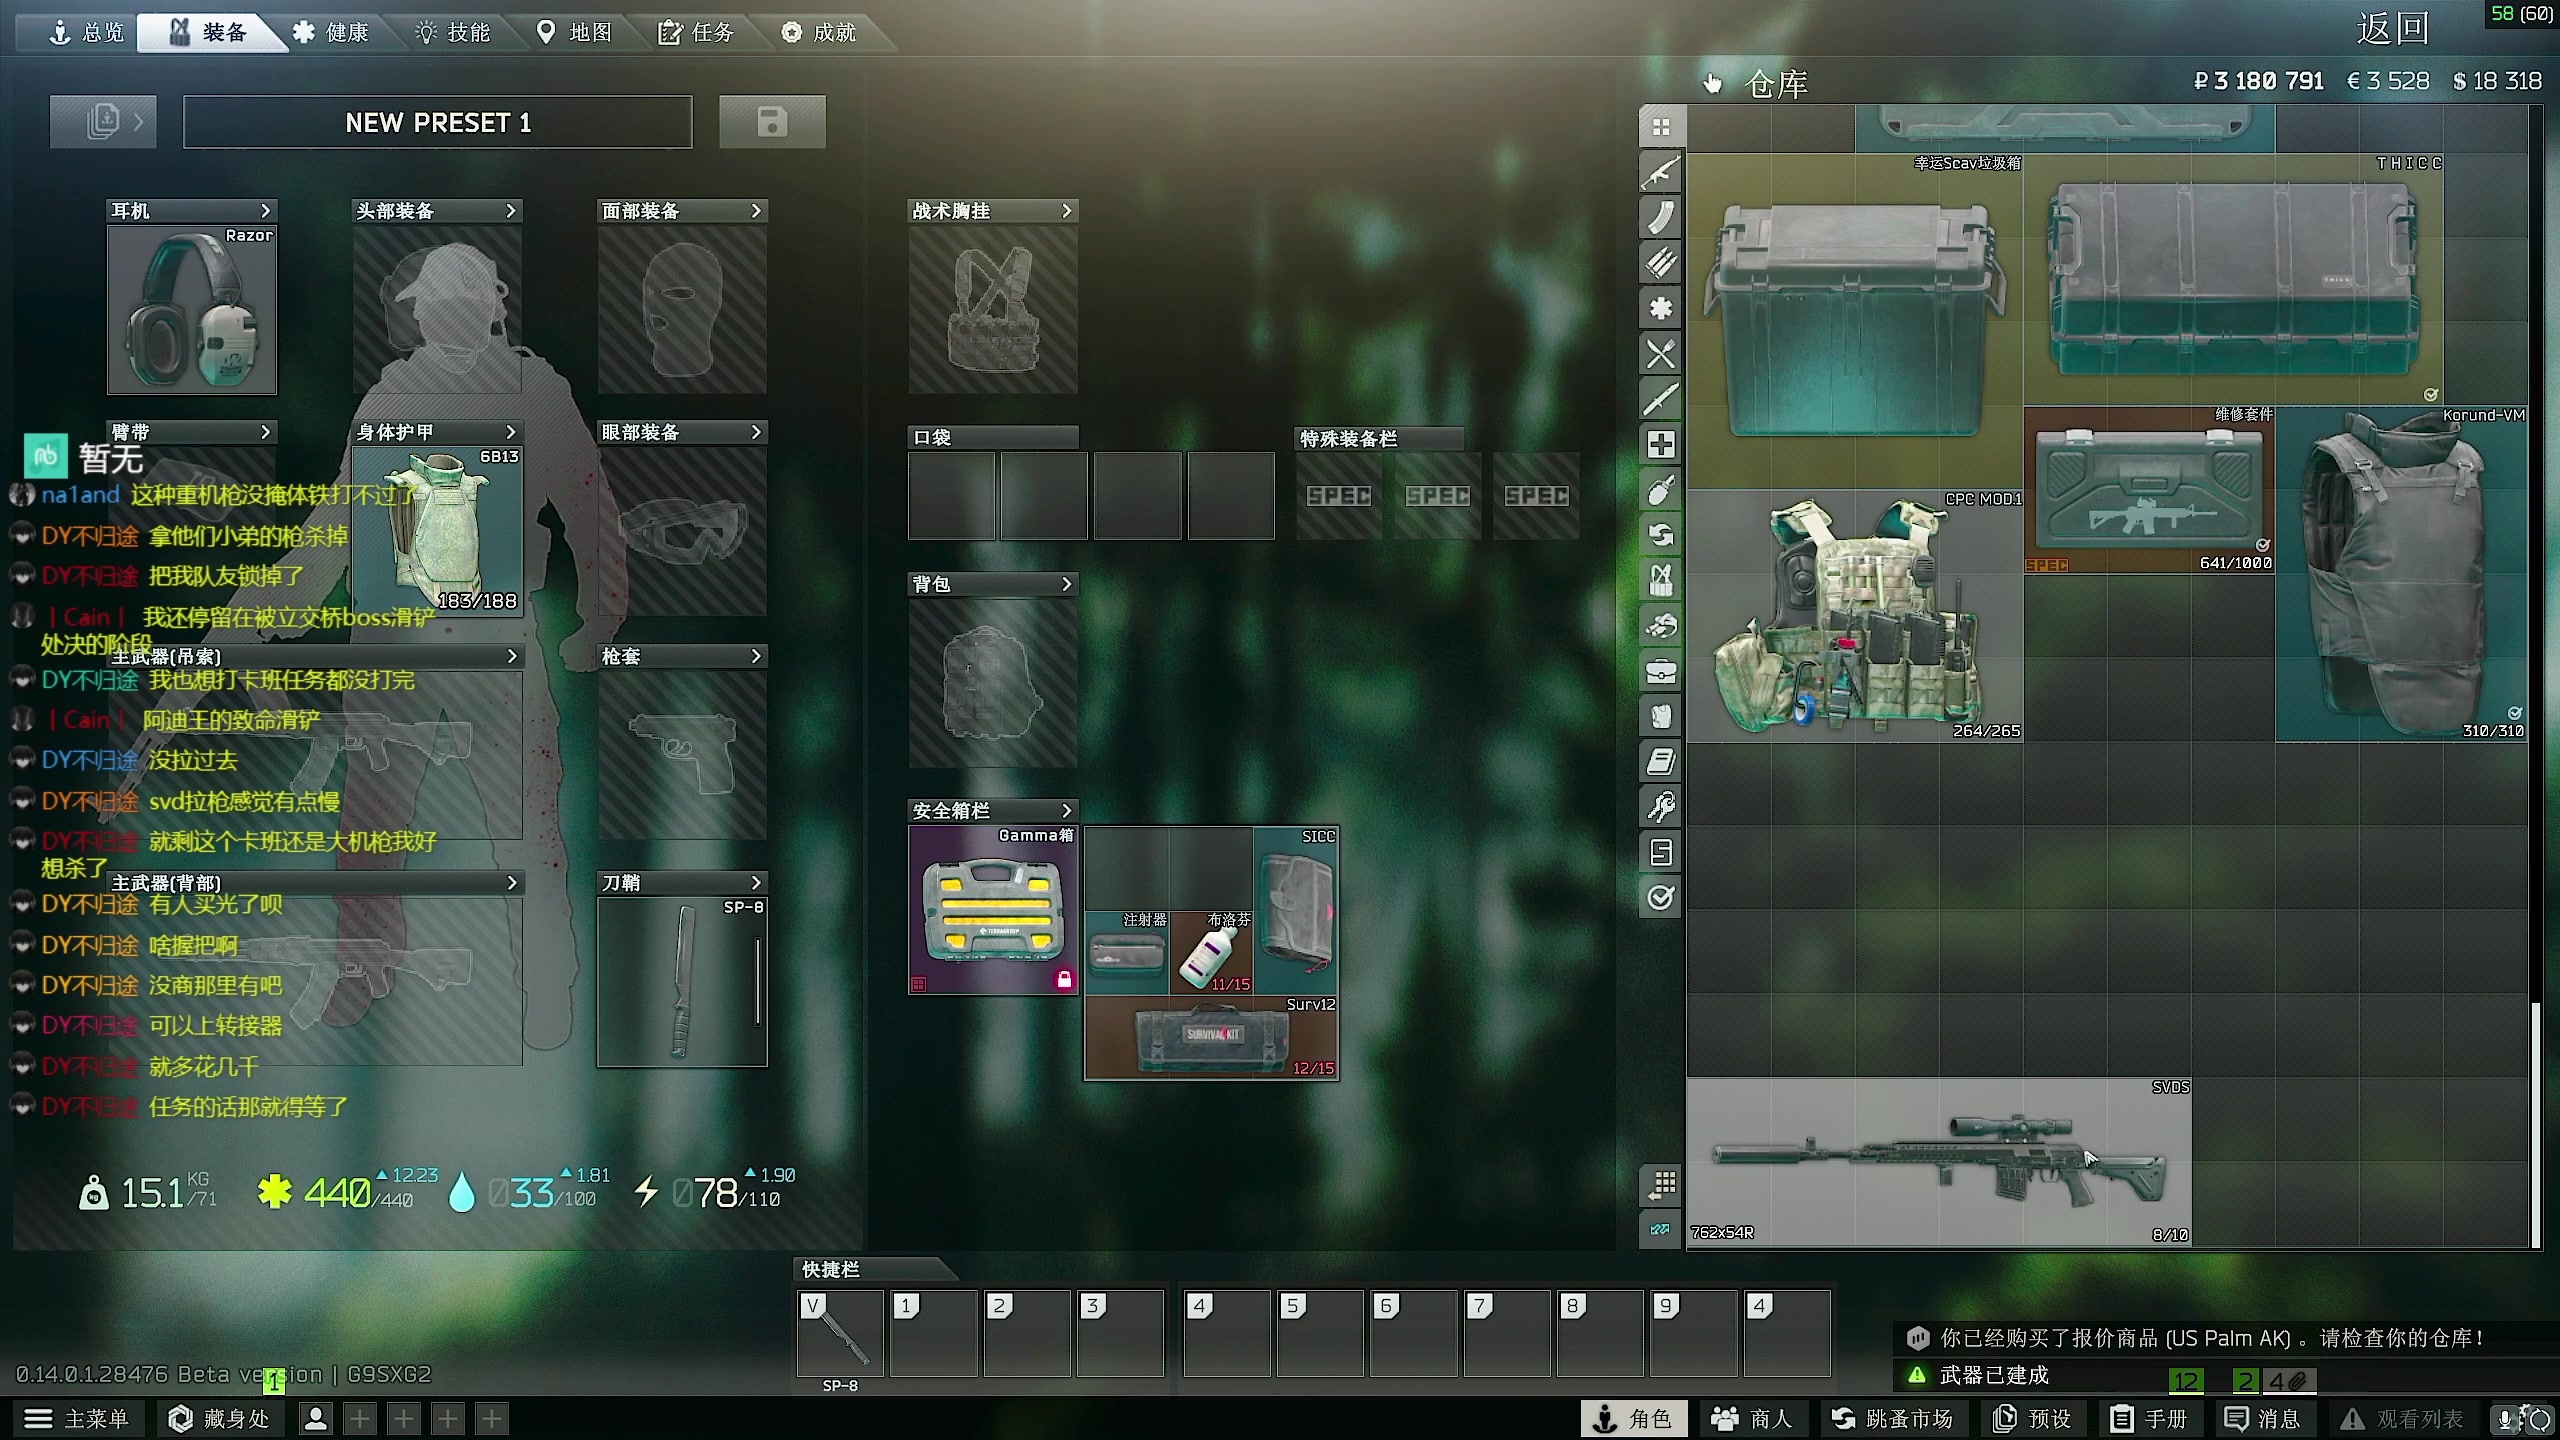The image size is (2560, 1440).
Task: Expand the 刀鞘 slot arrow
Action: 756,883
